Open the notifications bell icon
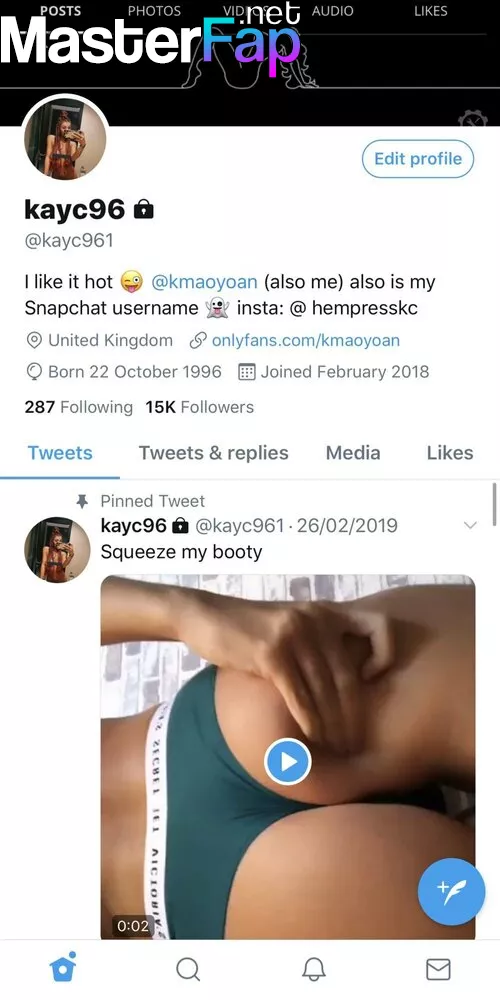The height and width of the screenshot is (1000, 500). pyautogui.click(x=313, y=970)
